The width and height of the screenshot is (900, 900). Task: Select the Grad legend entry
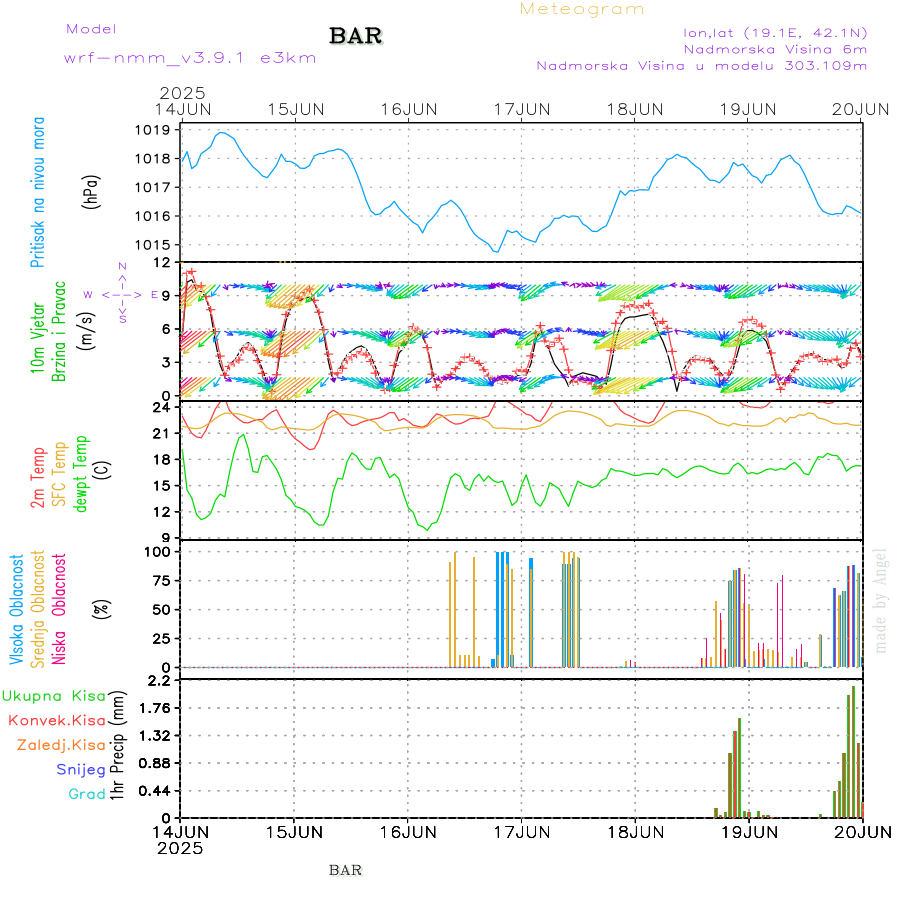tap(86, 794)
